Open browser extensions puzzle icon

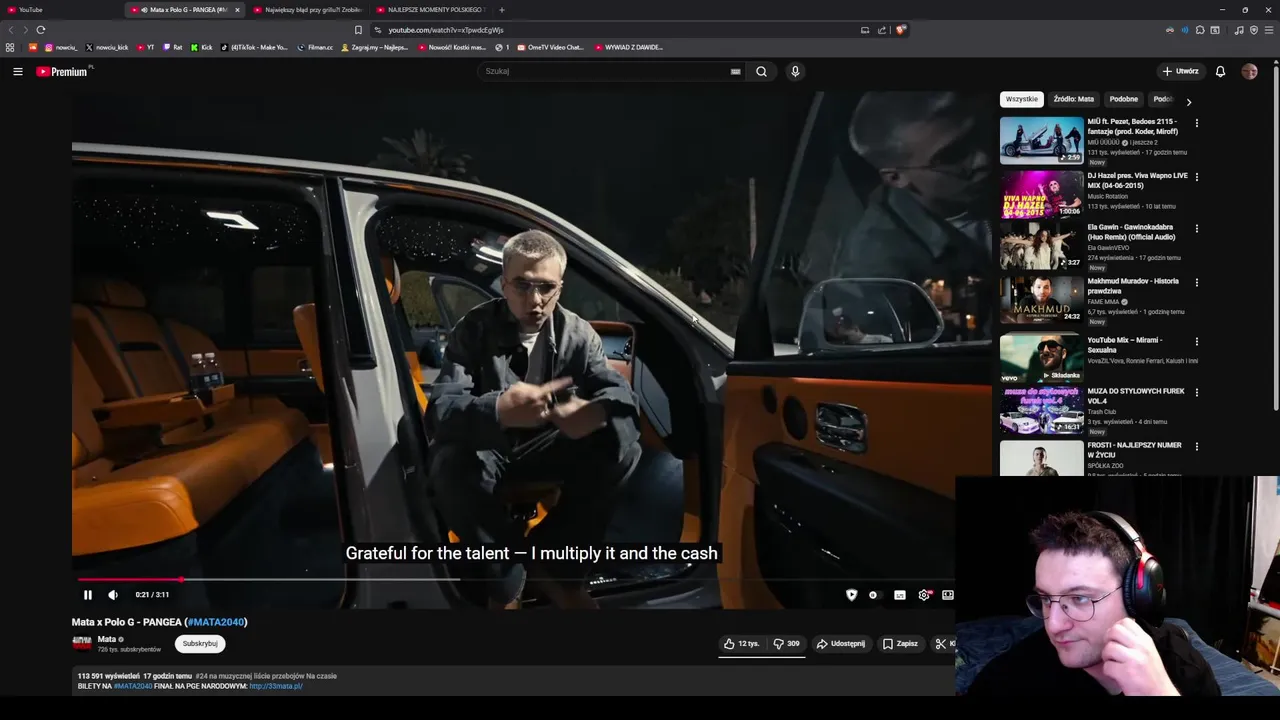pos(1200,30)
